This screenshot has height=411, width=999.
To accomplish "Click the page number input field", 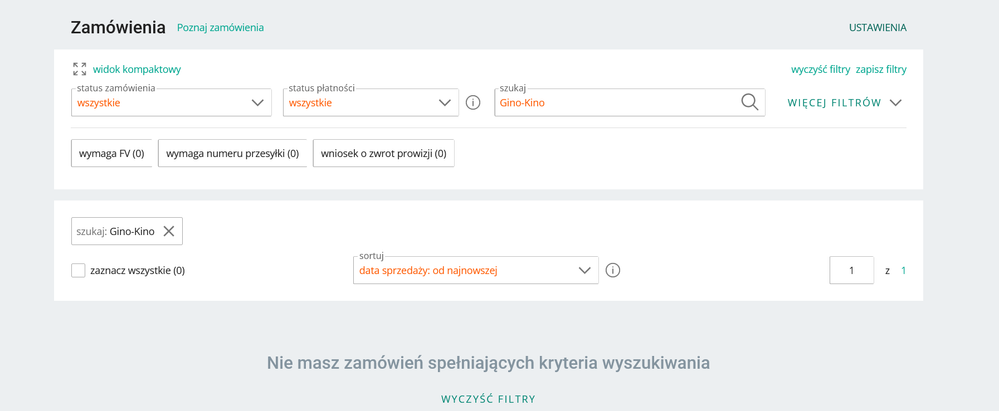I will (x=852, y=270).
